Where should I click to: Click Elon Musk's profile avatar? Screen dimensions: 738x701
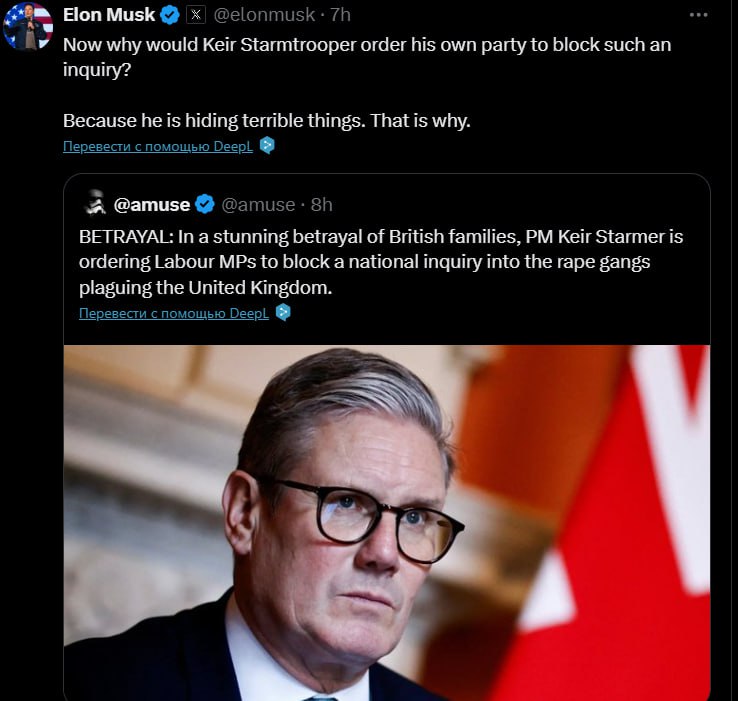pos(28,26)
